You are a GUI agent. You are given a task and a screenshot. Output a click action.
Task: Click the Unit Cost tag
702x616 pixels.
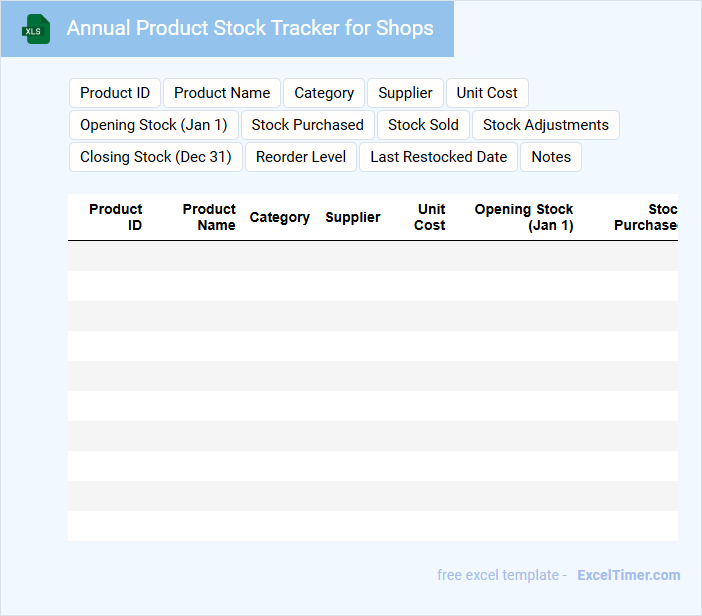pos(487,93)
